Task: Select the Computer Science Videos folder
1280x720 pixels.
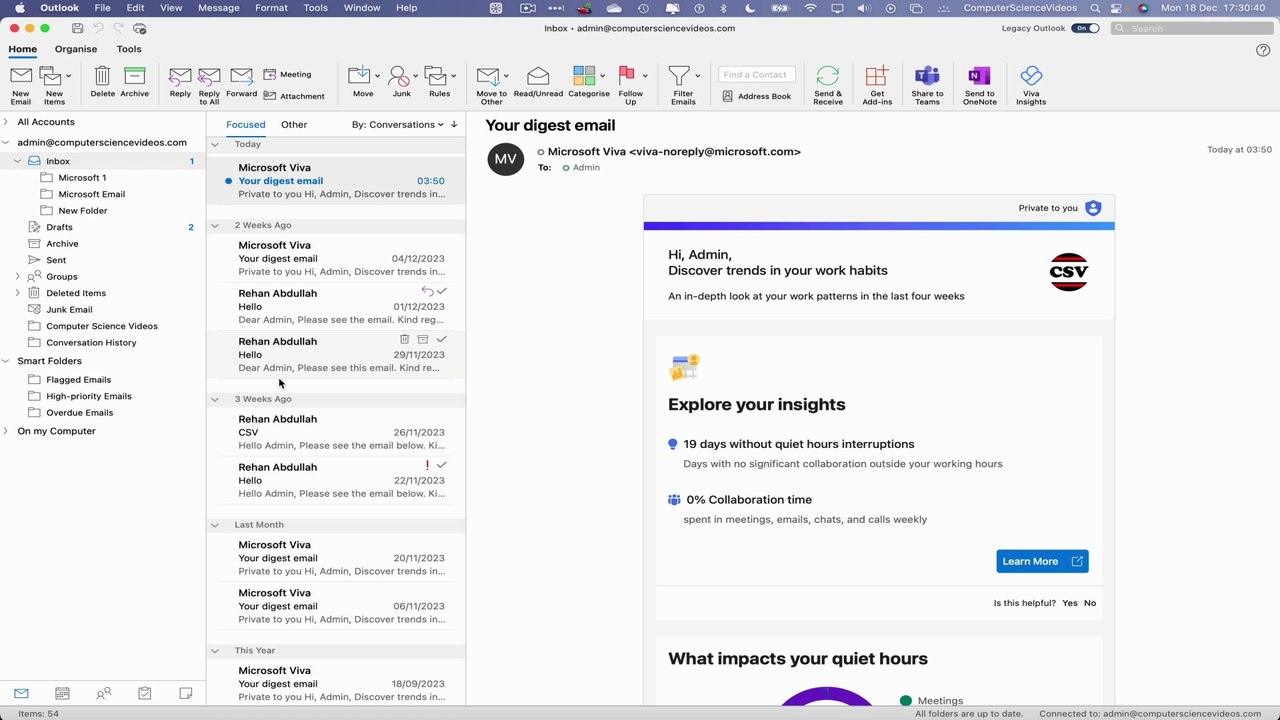Action: click(102, 326)
